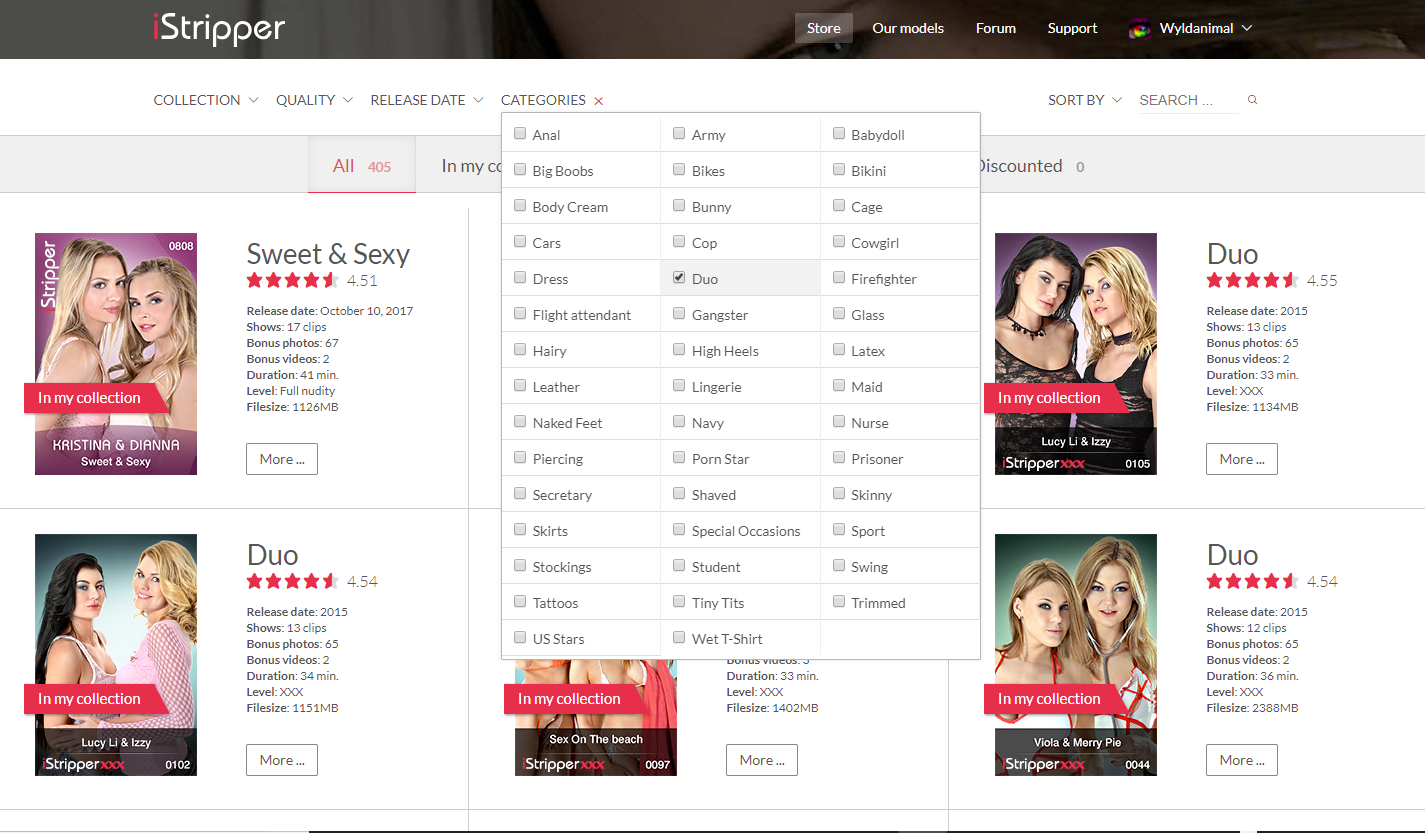
Task: Toggle the Glass category checkbox
Action: tap(839, 313)
